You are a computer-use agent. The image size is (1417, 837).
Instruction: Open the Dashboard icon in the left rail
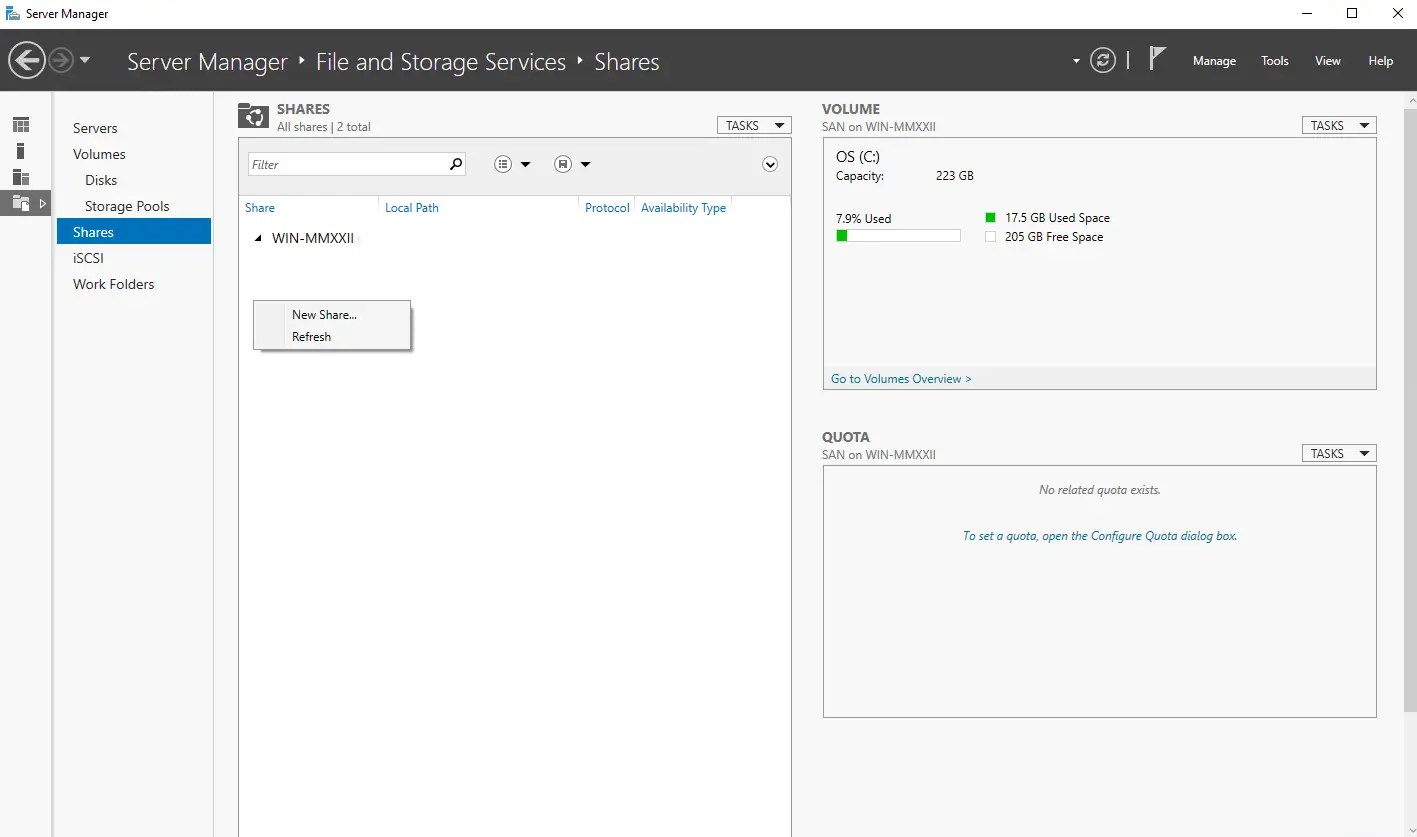coord(21,125)
